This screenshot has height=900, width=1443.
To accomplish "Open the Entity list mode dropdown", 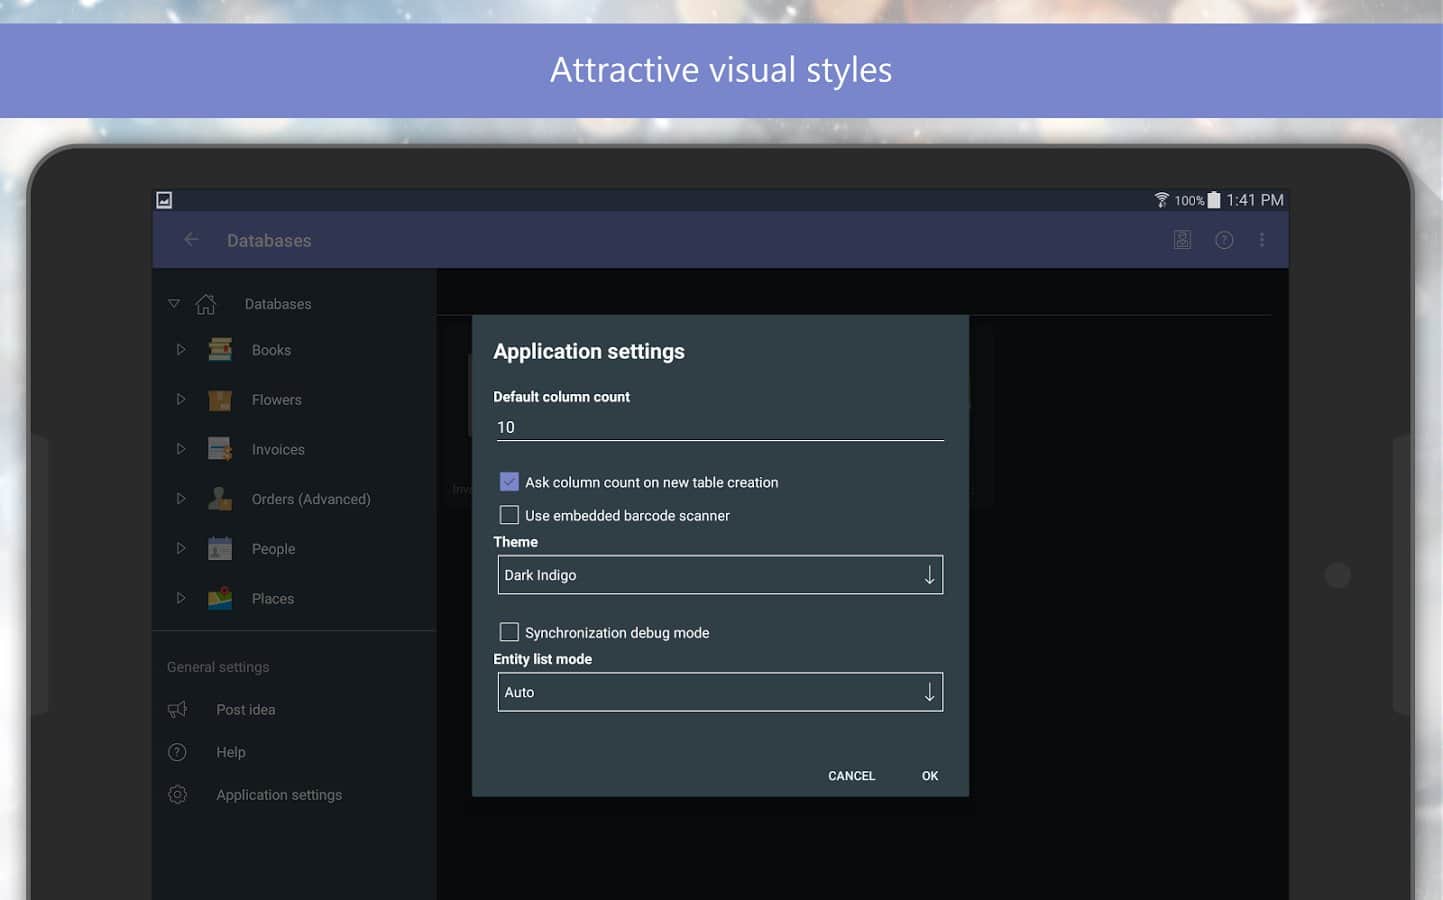I will 720,692.
